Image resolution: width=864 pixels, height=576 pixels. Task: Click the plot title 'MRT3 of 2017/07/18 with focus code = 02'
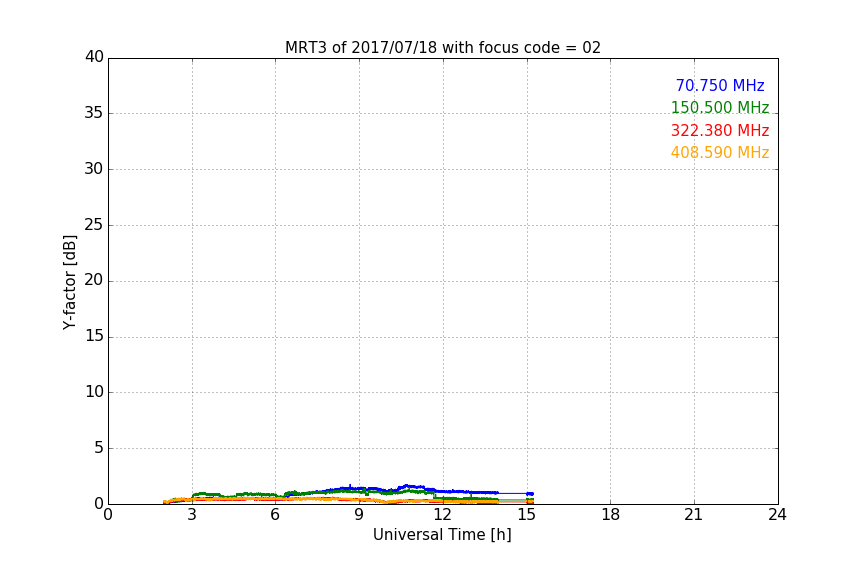(x=442, y=48)
